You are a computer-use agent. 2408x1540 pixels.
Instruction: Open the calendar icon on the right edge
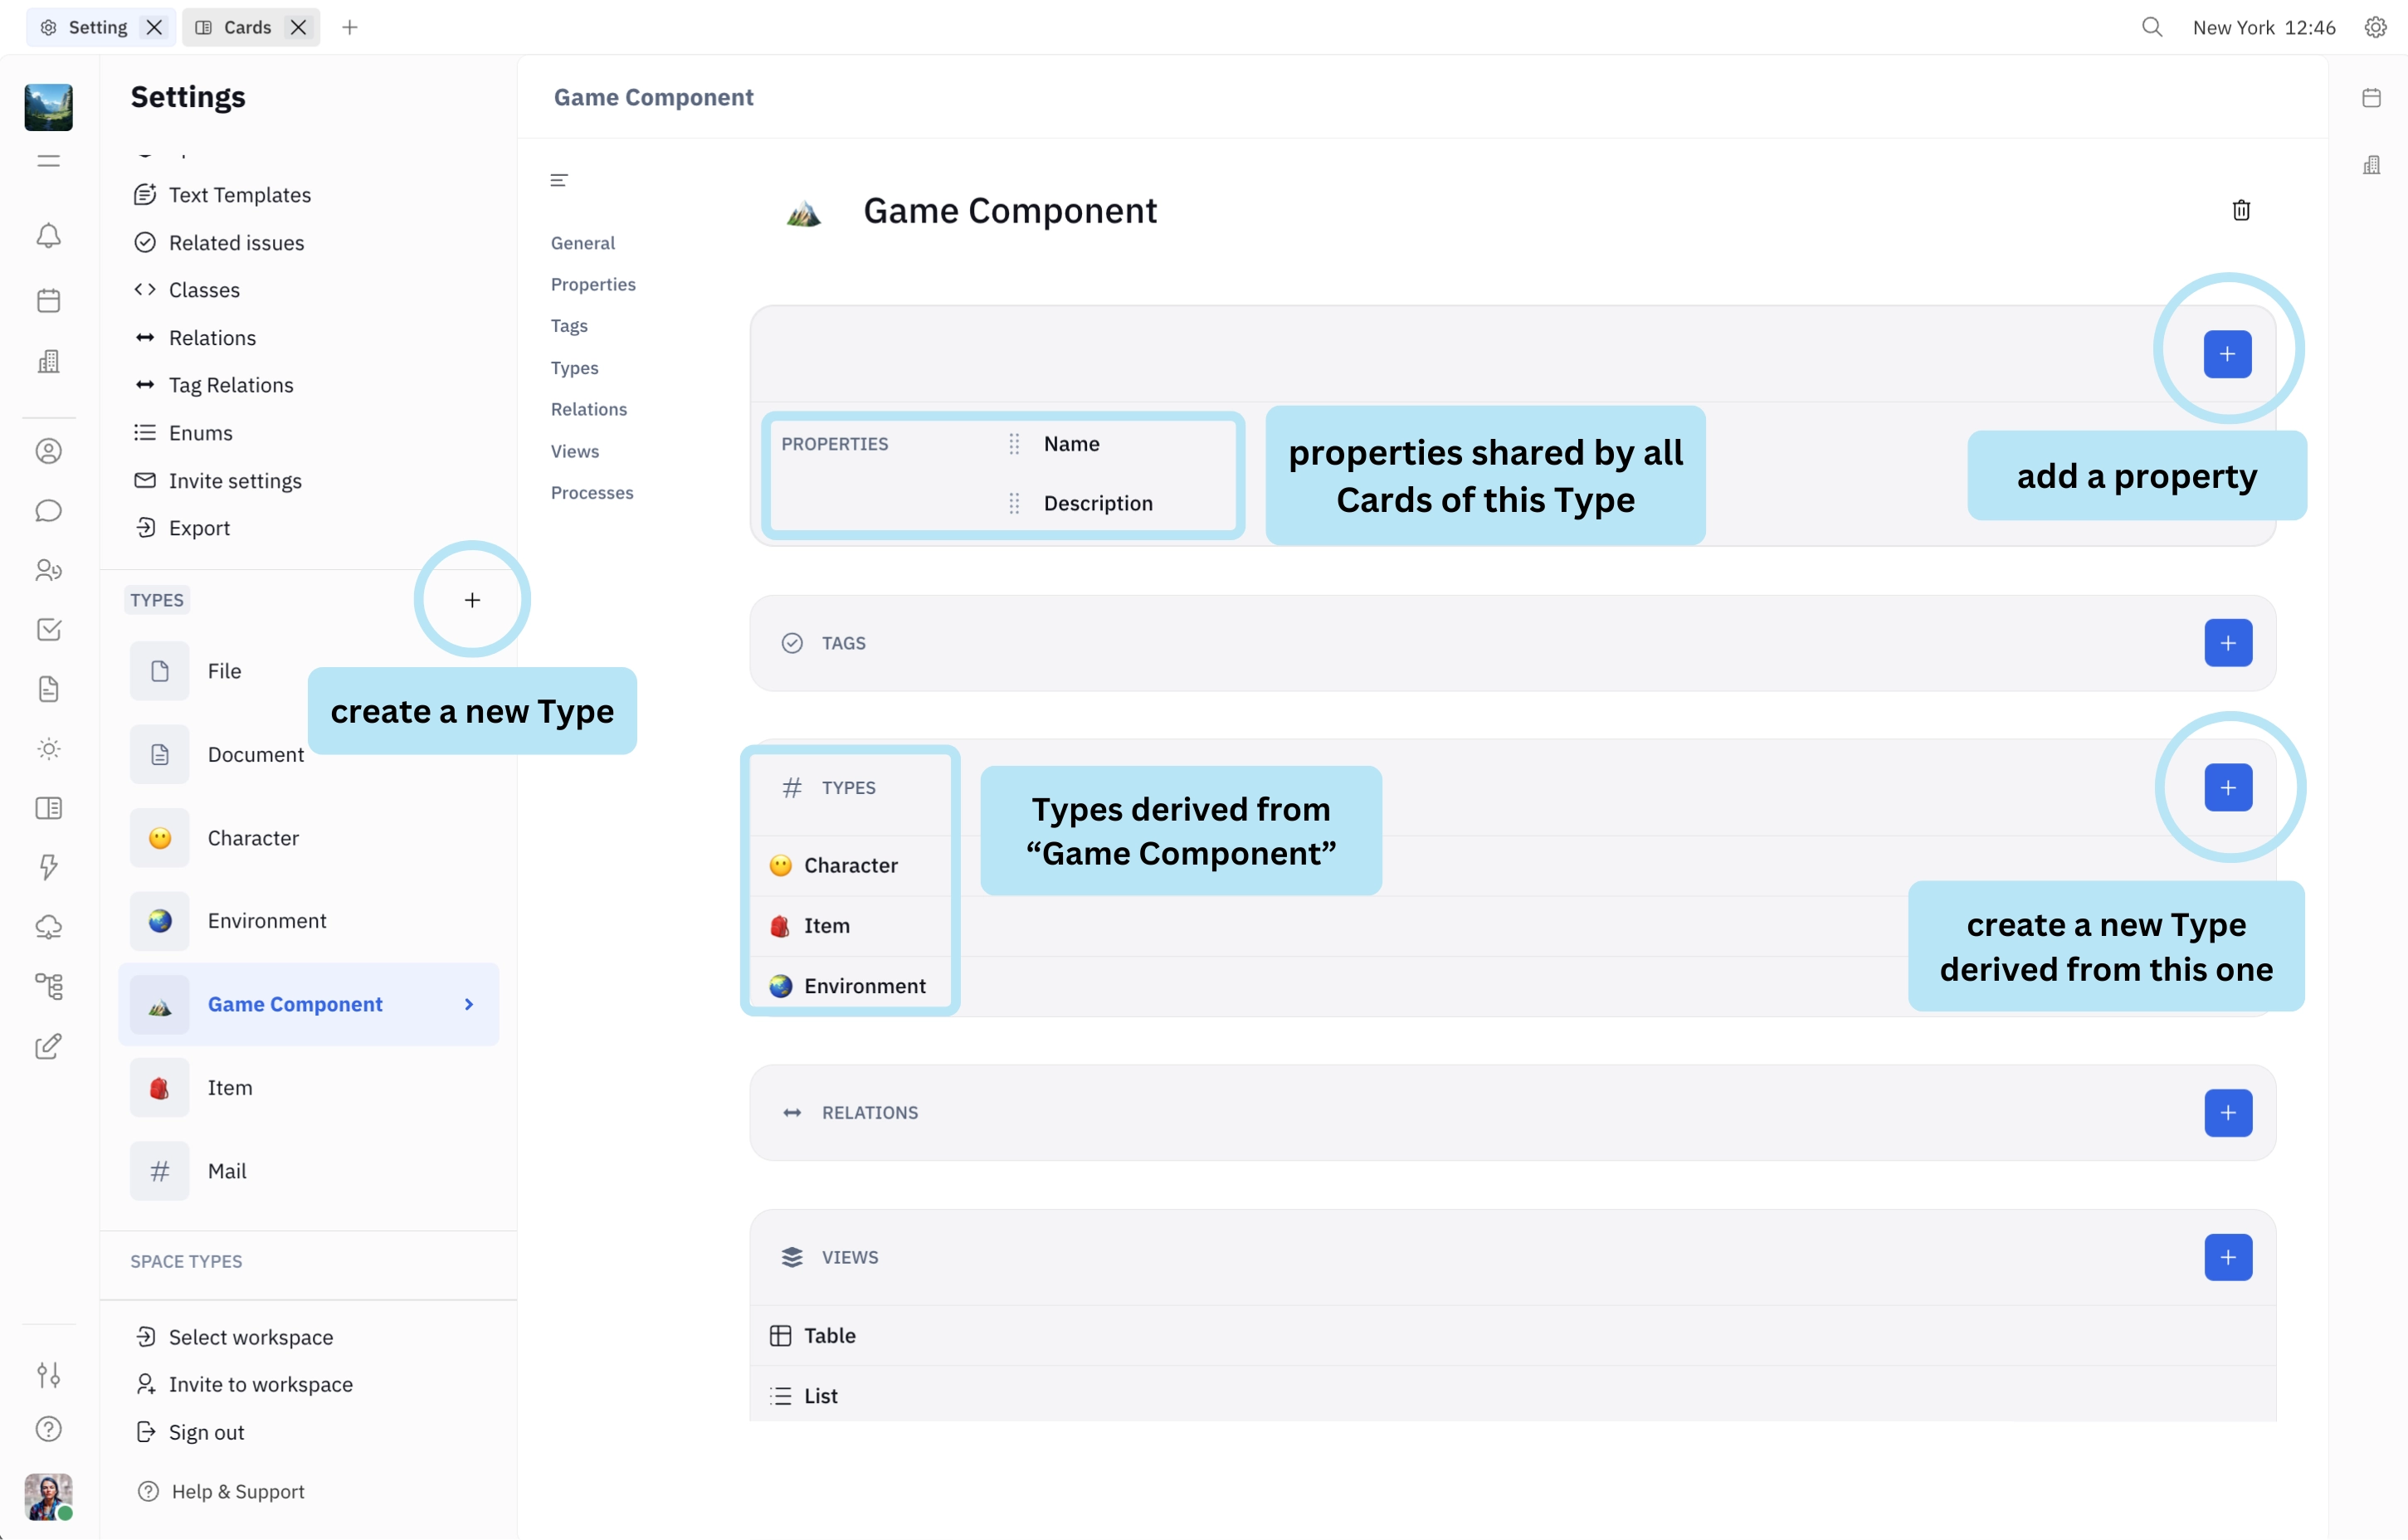2372,97
